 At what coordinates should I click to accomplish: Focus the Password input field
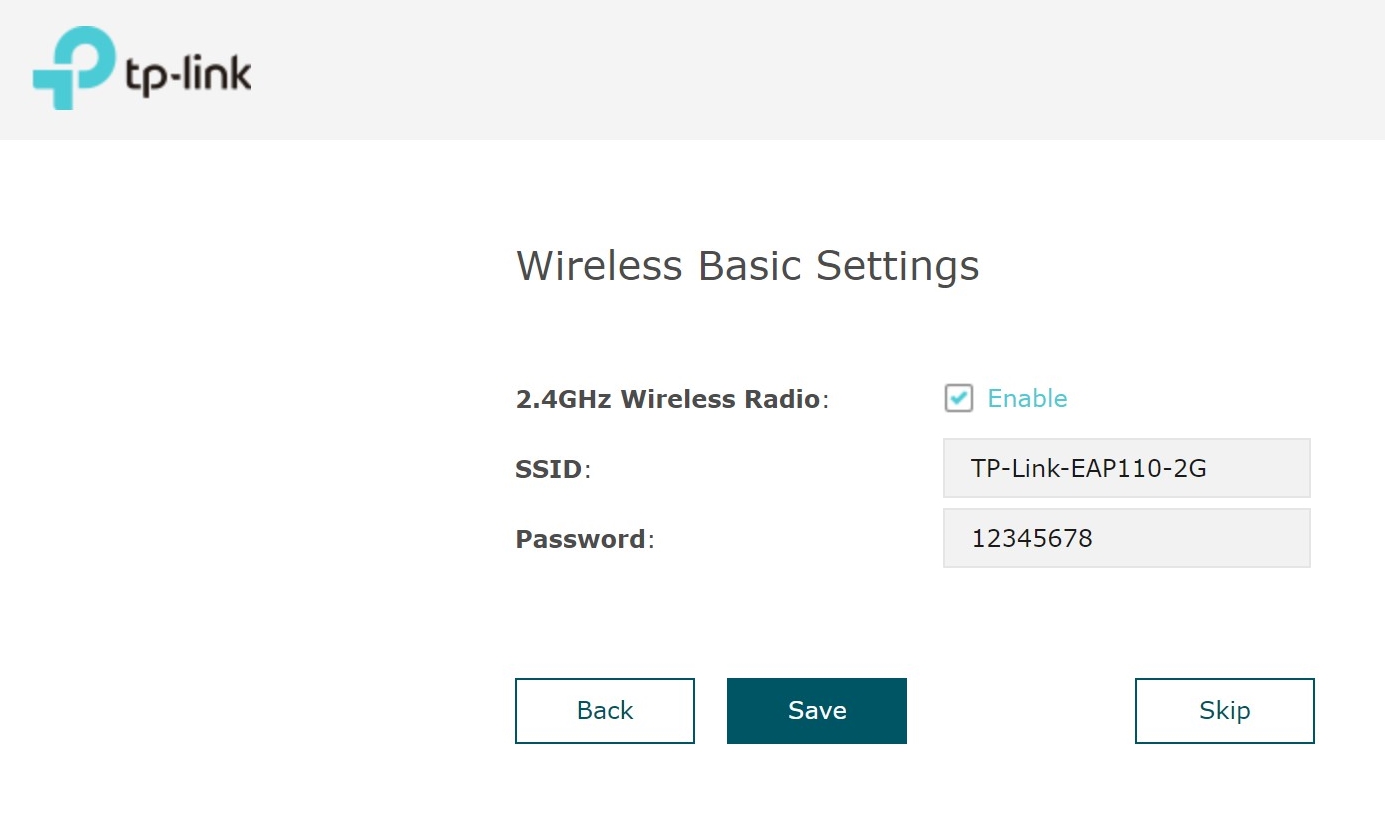(1126, 538)
